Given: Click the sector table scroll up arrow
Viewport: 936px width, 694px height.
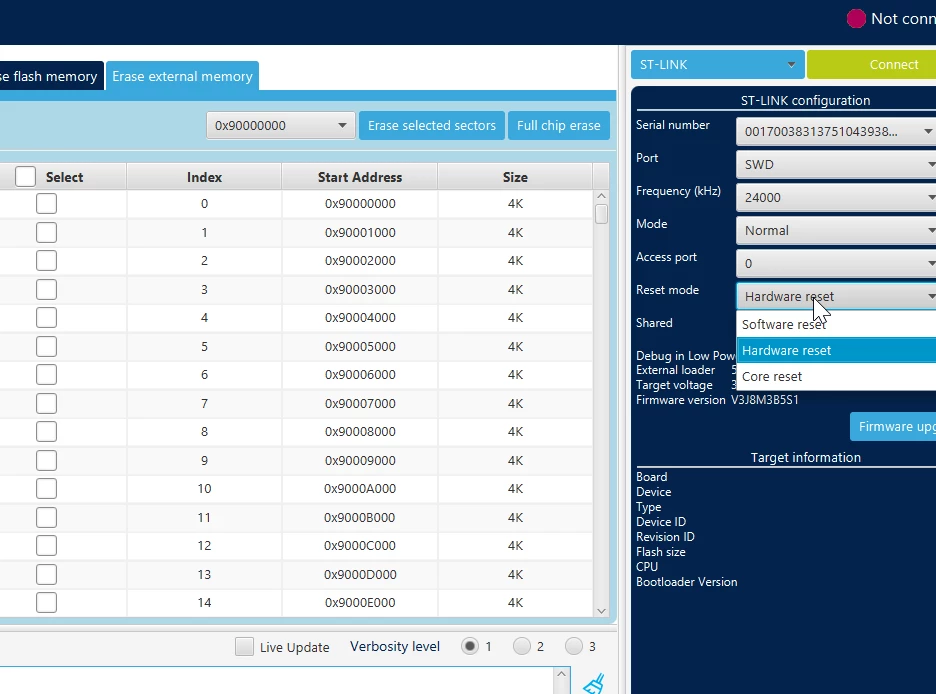Looking at the screenshot, I should tap(601, 196).
